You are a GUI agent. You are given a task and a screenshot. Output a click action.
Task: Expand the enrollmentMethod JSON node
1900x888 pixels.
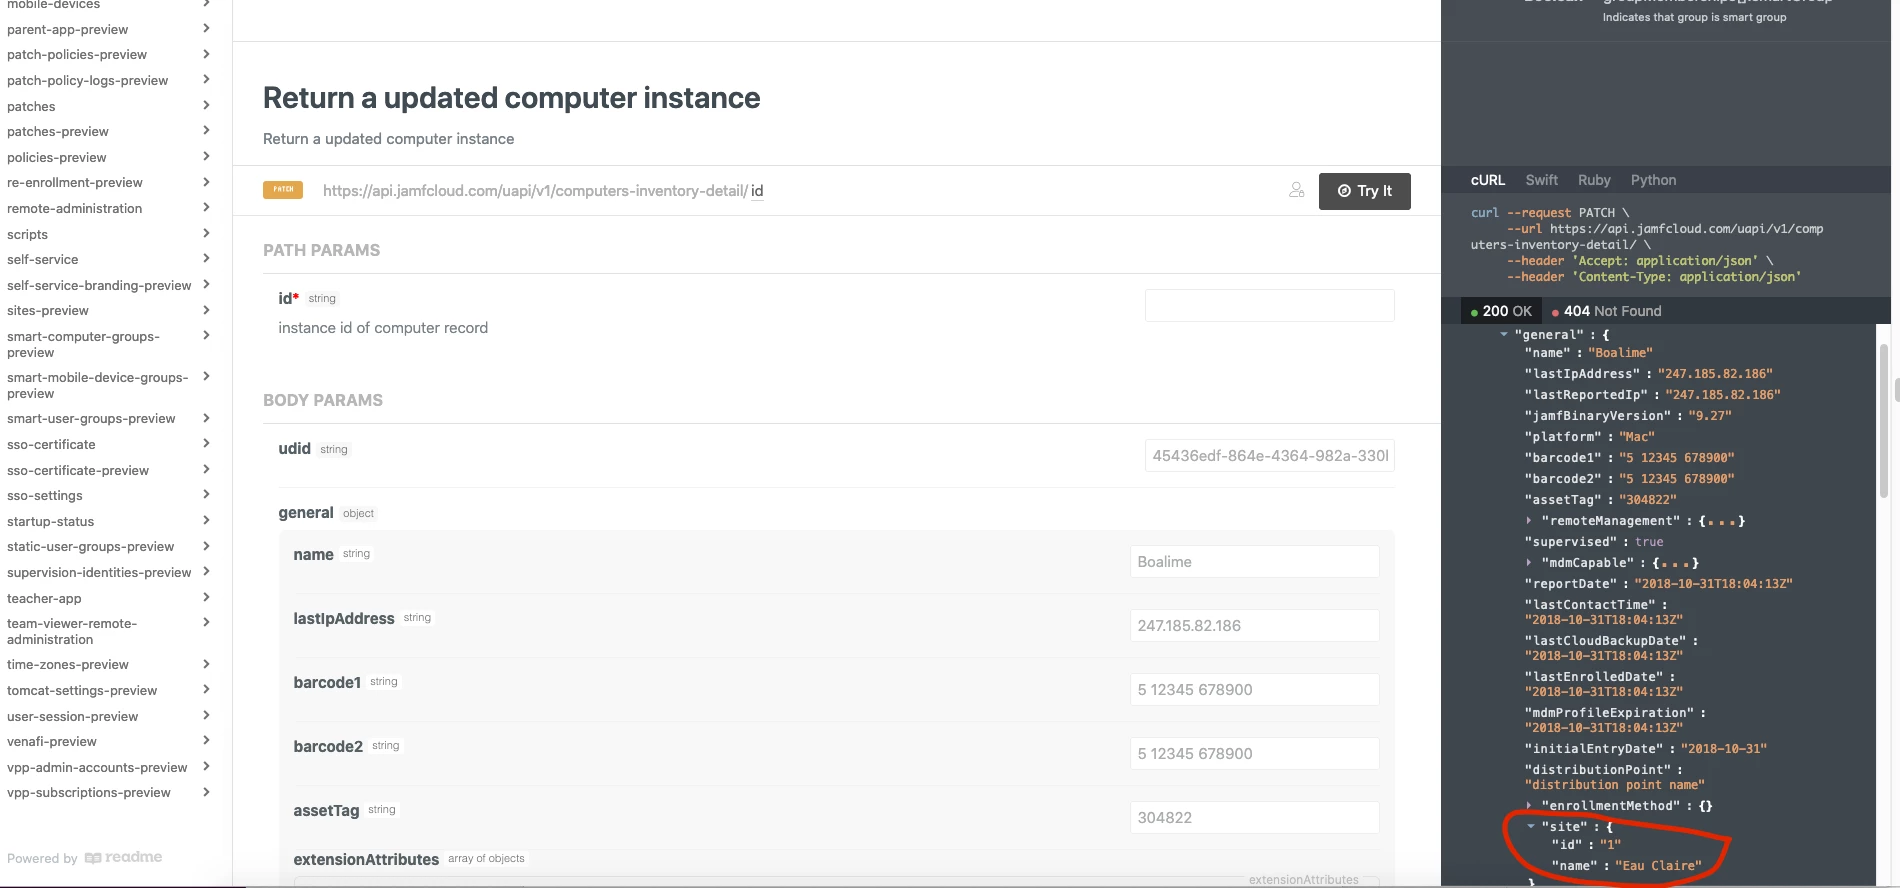[1529, 806]
